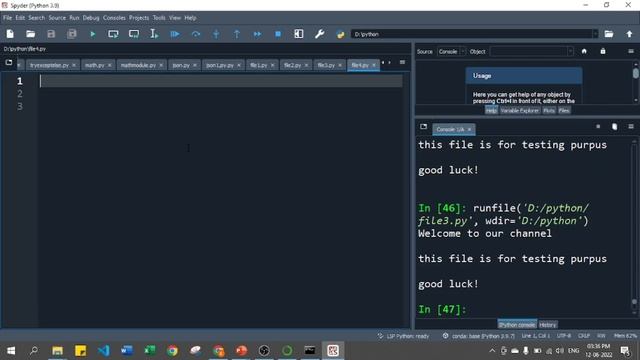Open the Debug menu
Image resolution: width=640 pixels, height=360 pixels.
coord(91,18)
